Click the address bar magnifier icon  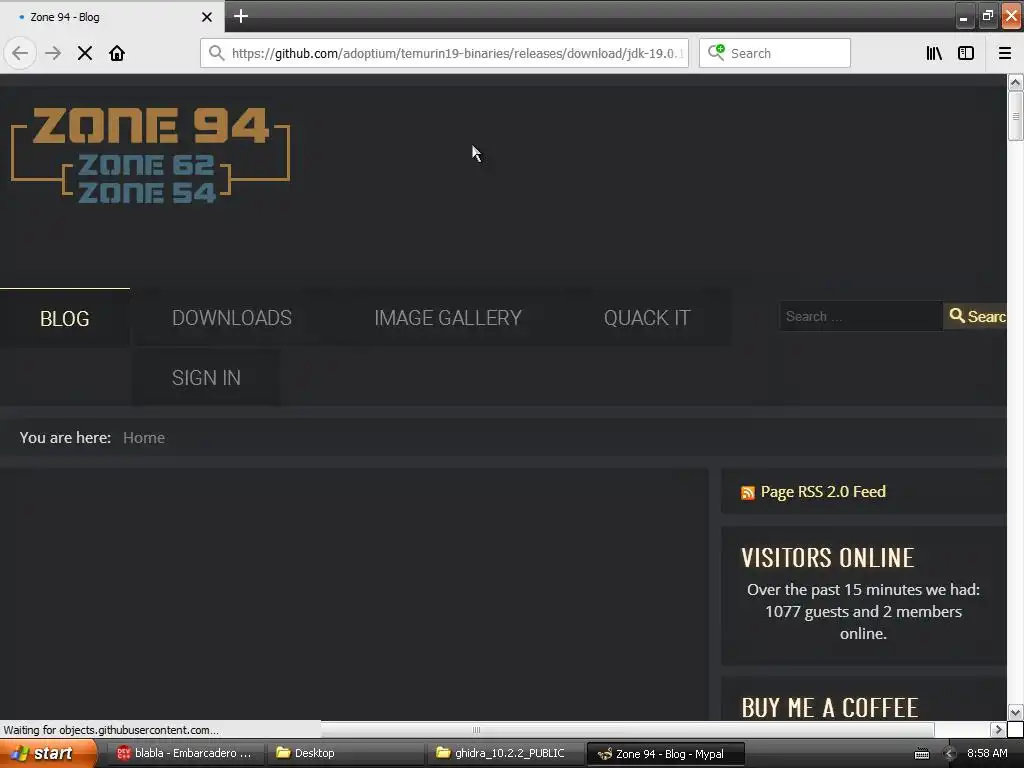point(216,53)
